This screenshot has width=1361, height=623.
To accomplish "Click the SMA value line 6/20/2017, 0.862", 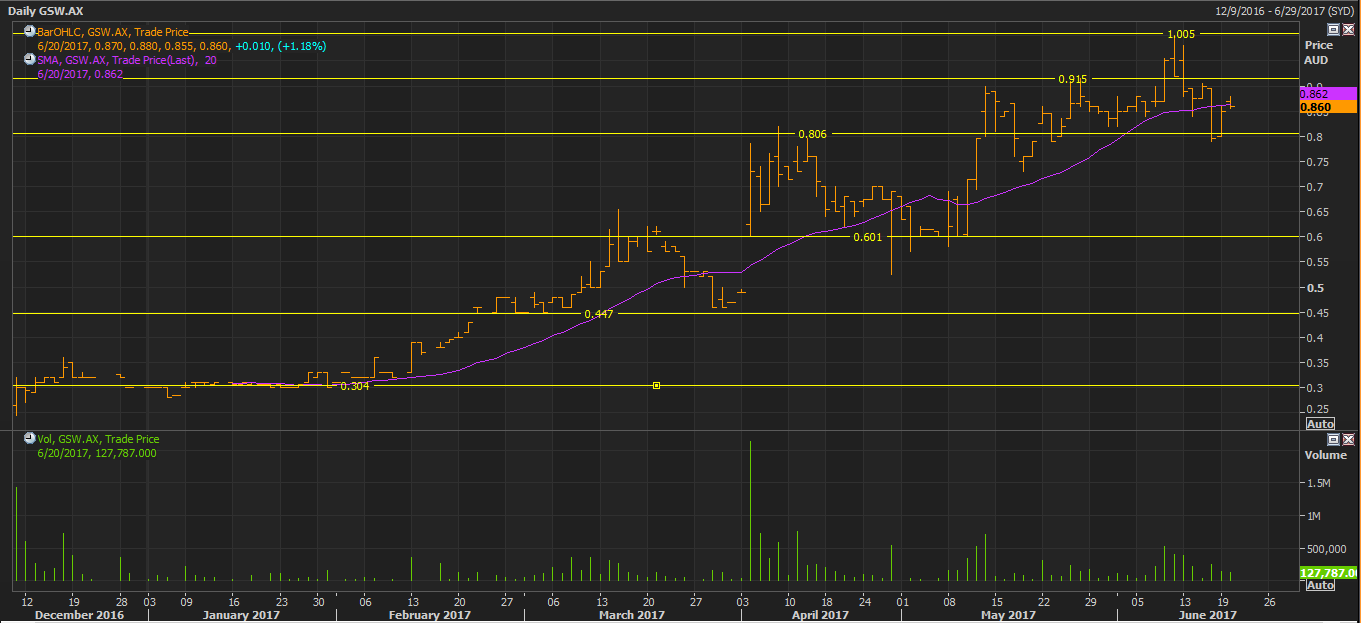I will pyautogui.click(x=80, y=74).
